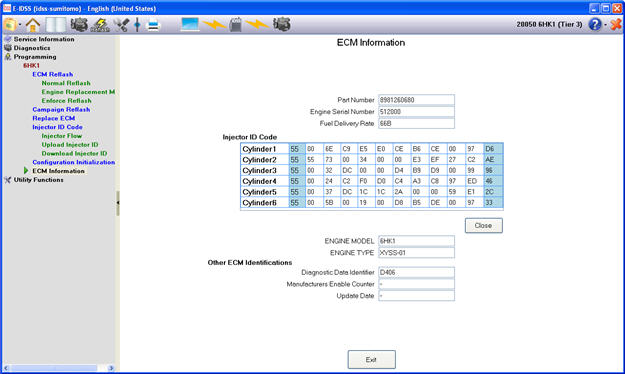Image resolution: width=625 pixels, height=374 pixels.
Task: Click the Fuel Delivery Rate field
Action: (416, 124)
